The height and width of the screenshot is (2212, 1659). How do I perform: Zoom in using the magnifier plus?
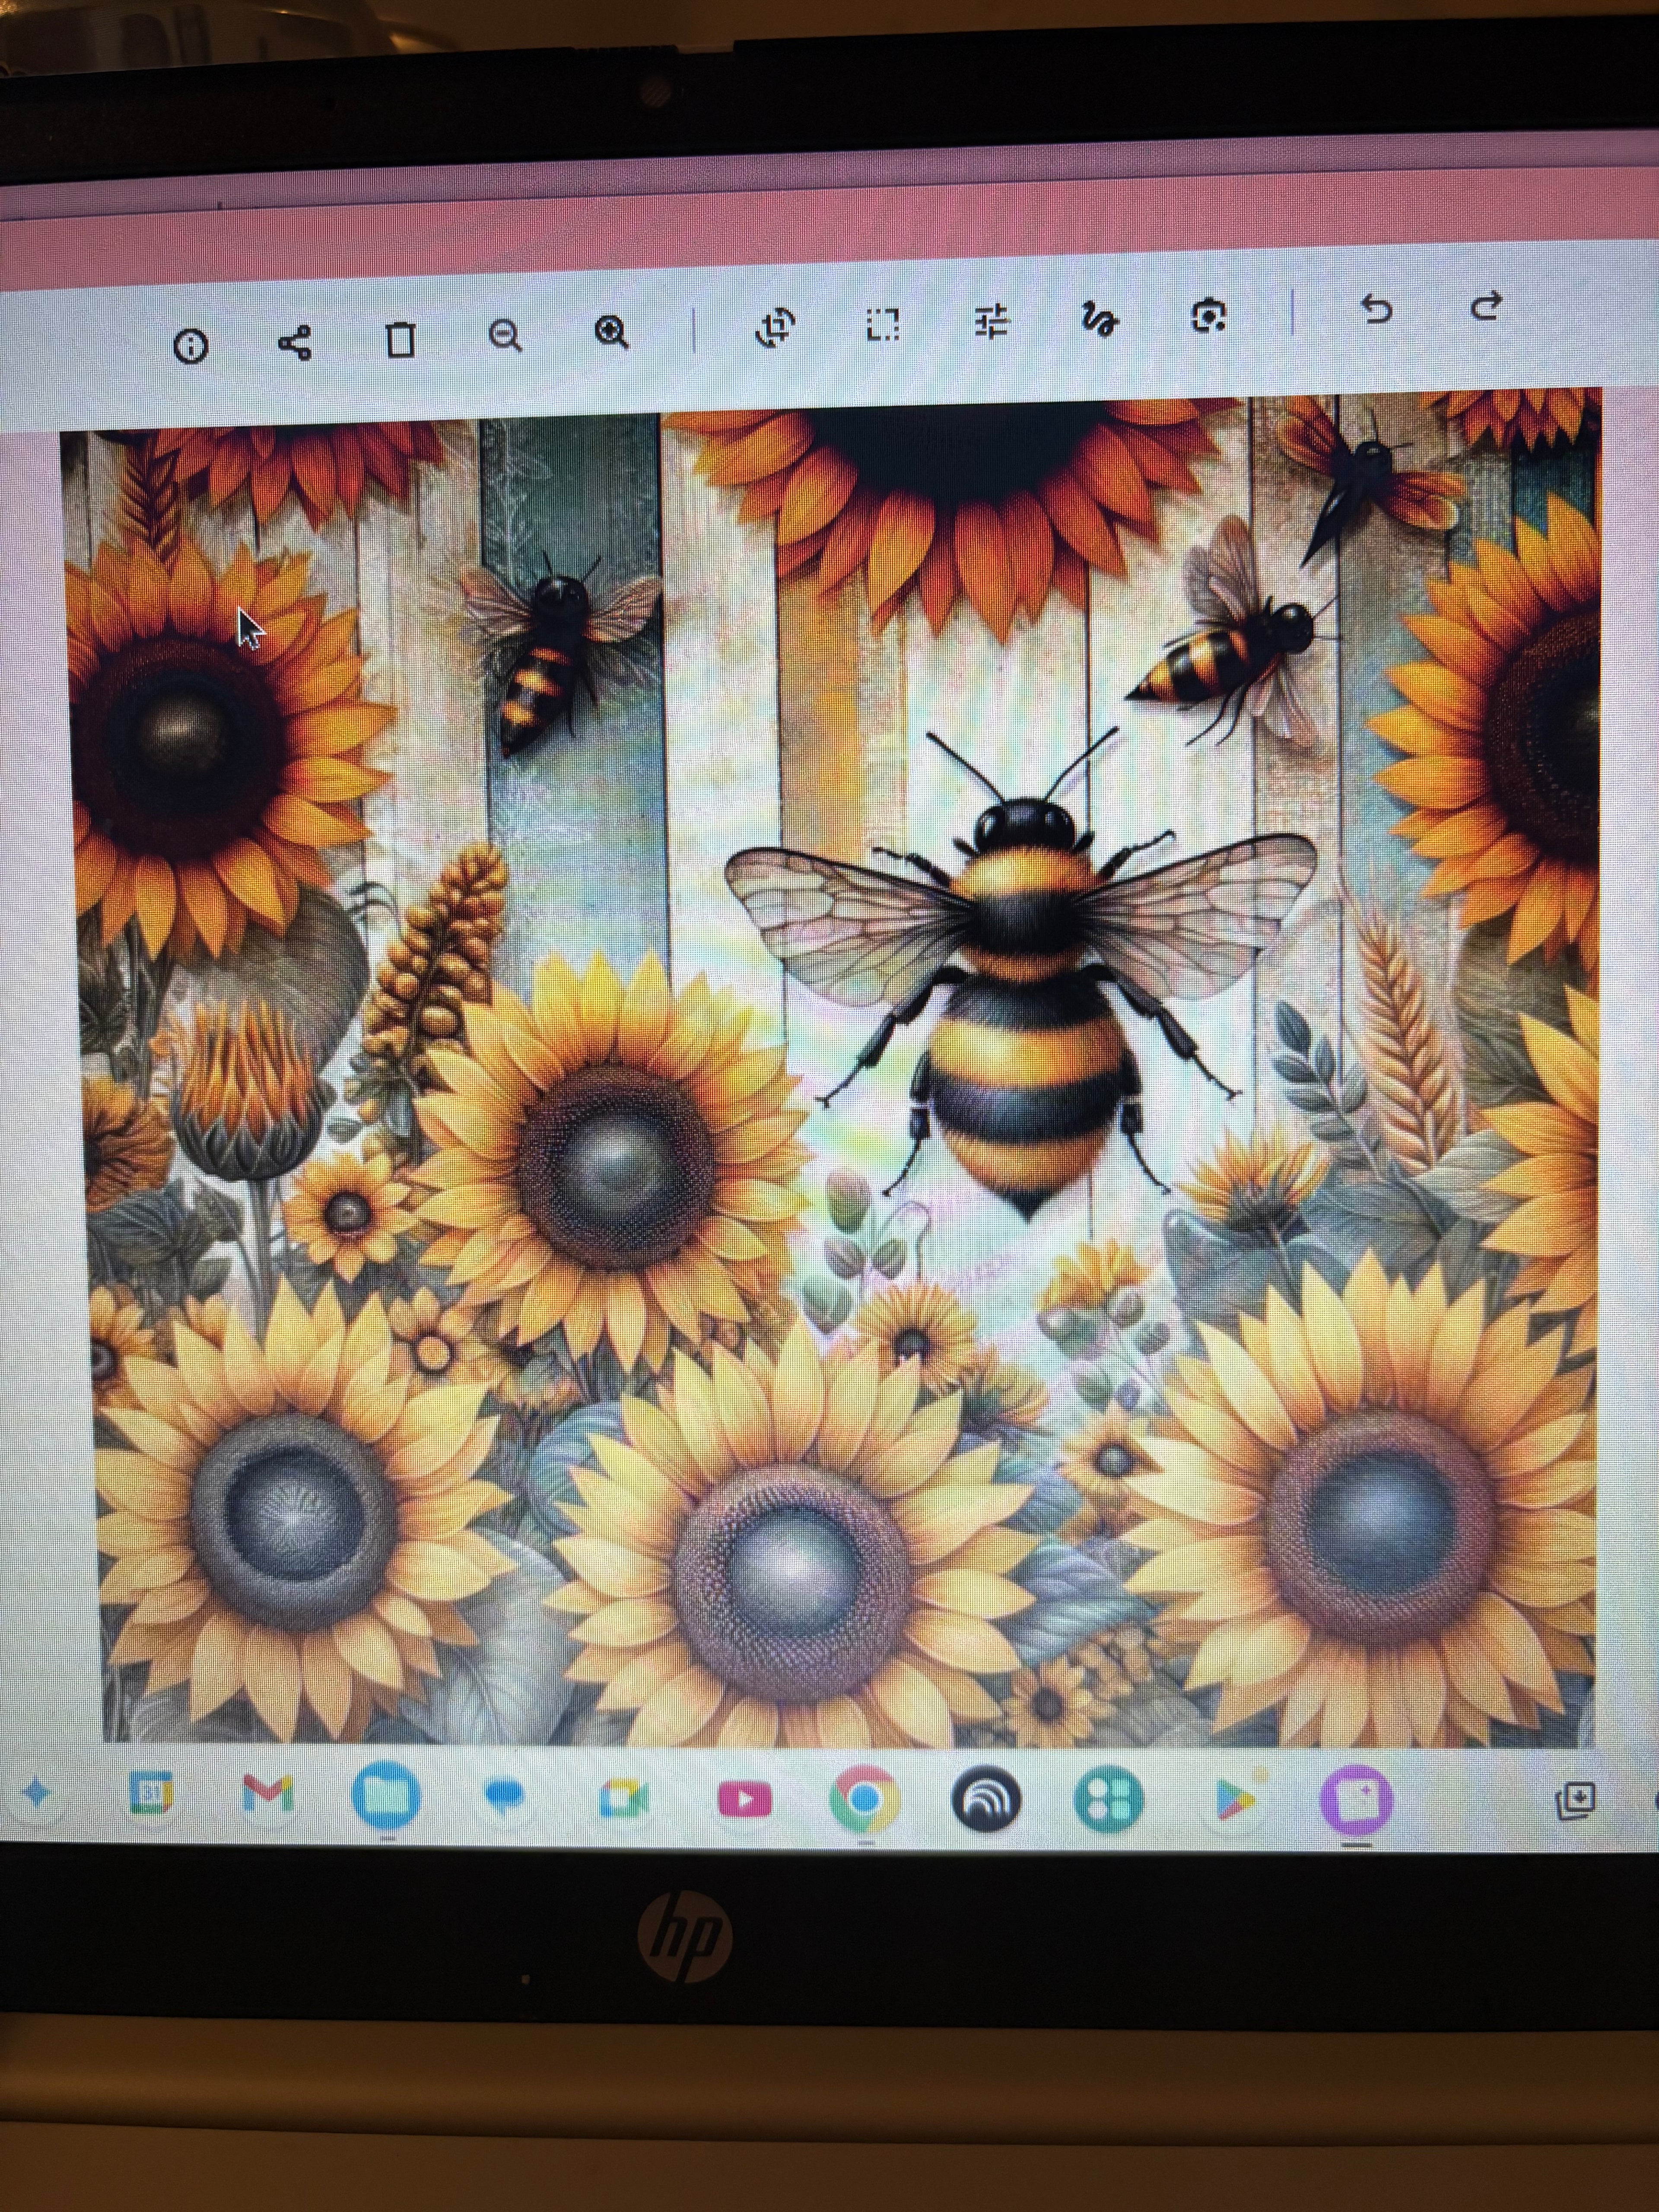[611, 331]
